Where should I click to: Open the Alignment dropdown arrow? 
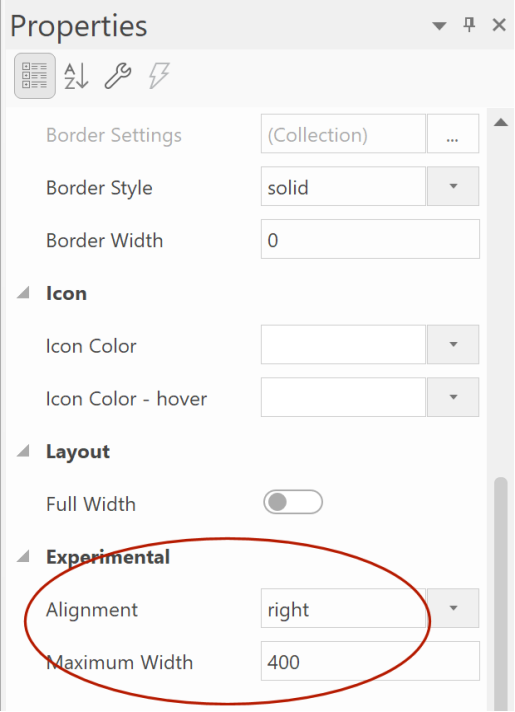click(x=453, y=608)
